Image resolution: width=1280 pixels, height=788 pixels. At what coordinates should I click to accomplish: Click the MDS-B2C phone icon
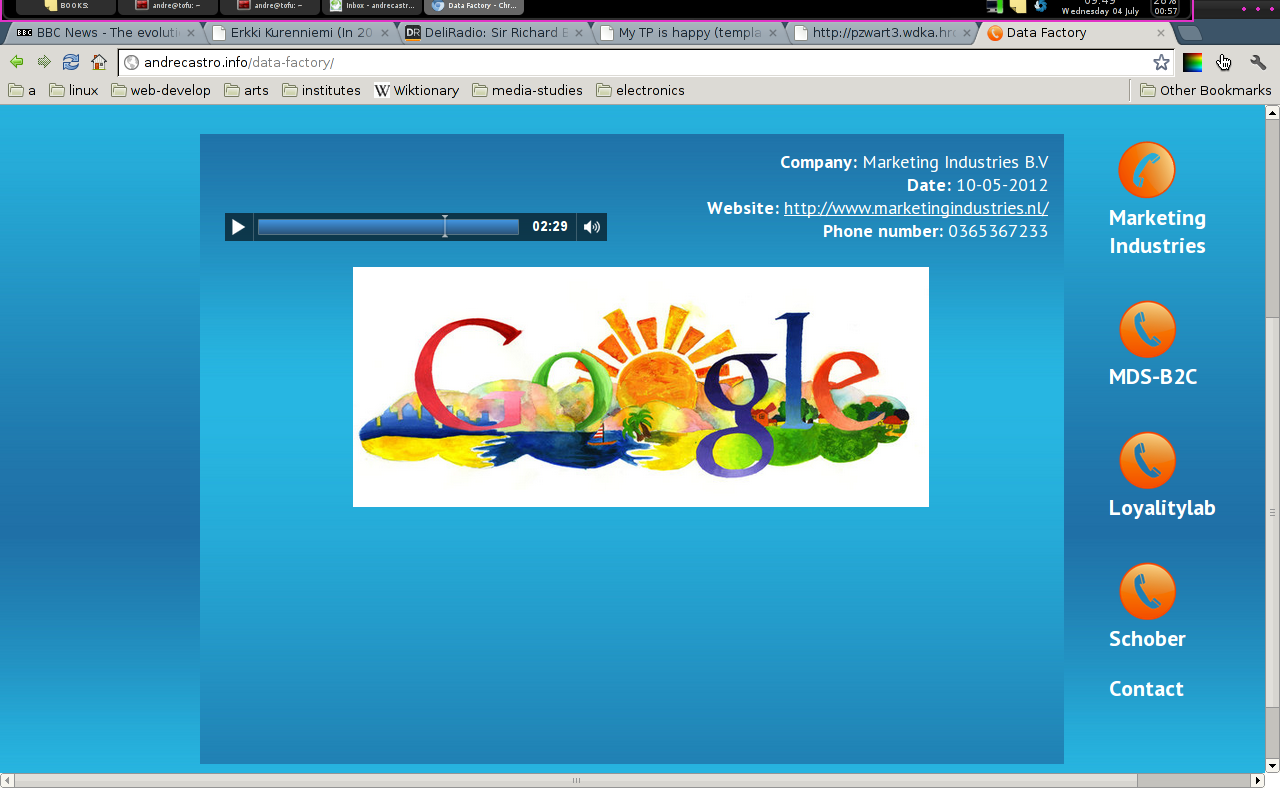1147,330
